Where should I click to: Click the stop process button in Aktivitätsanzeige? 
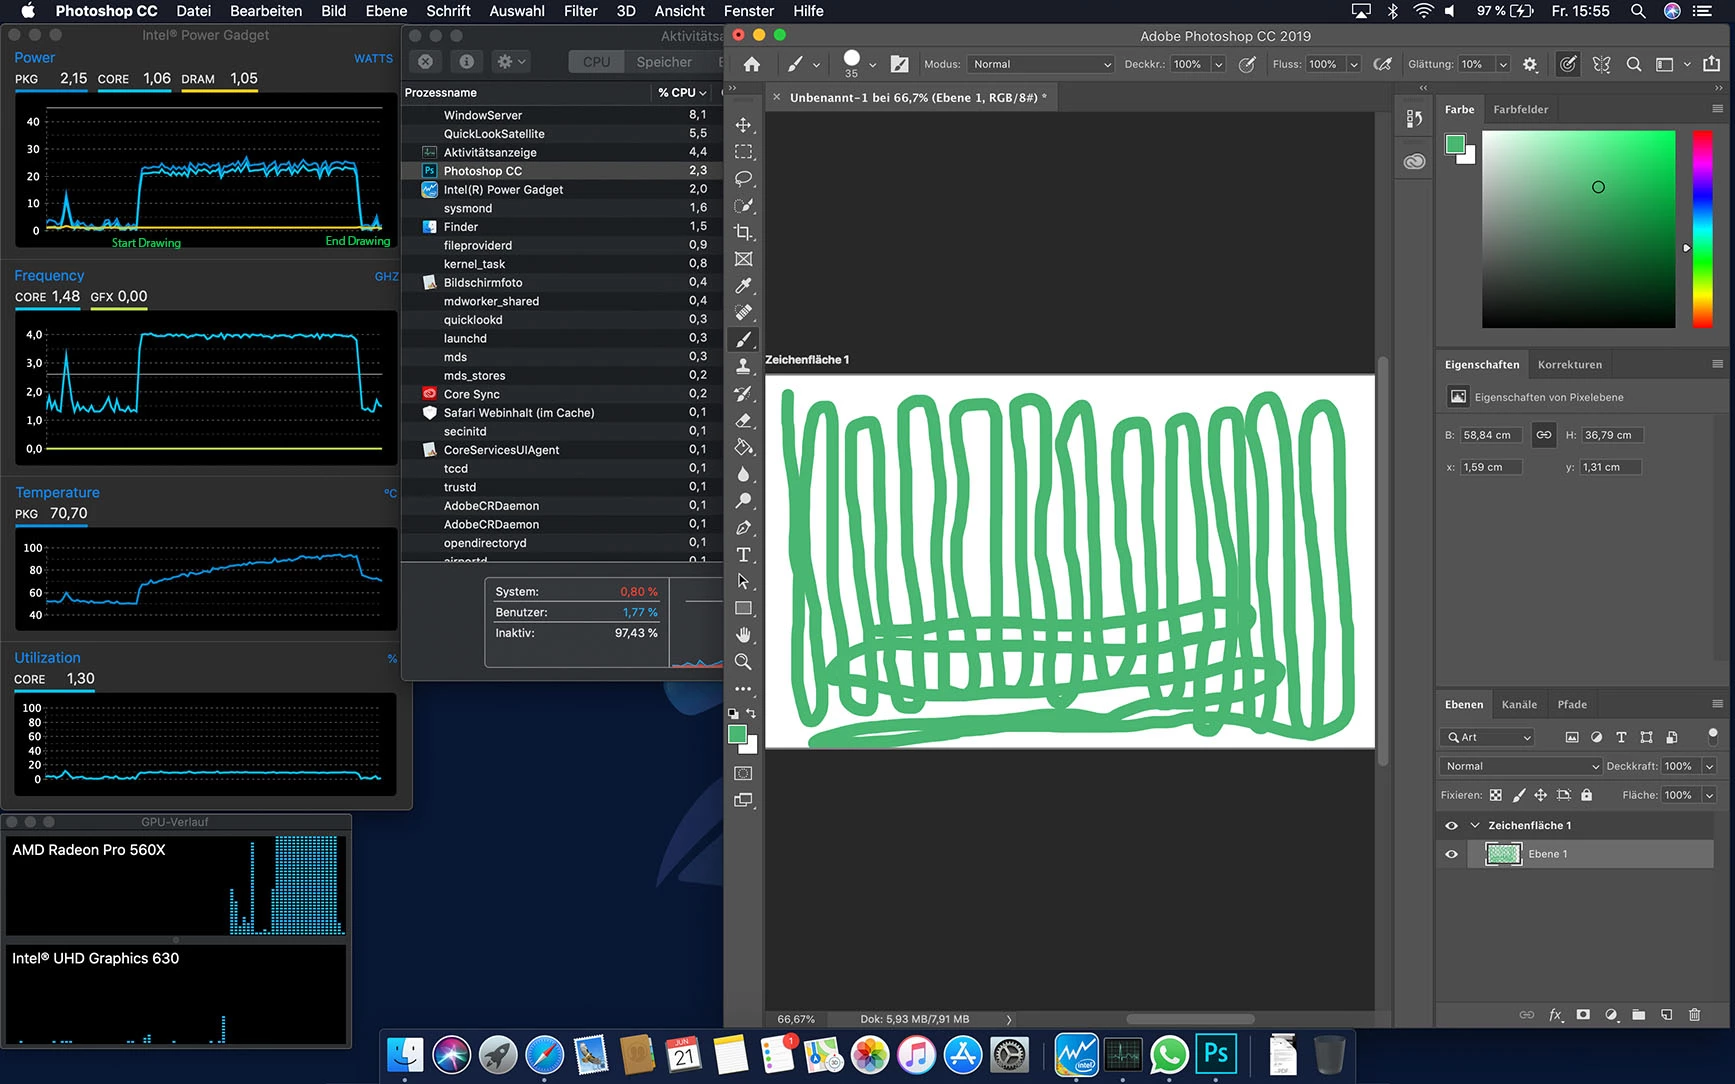click(426, 62)
